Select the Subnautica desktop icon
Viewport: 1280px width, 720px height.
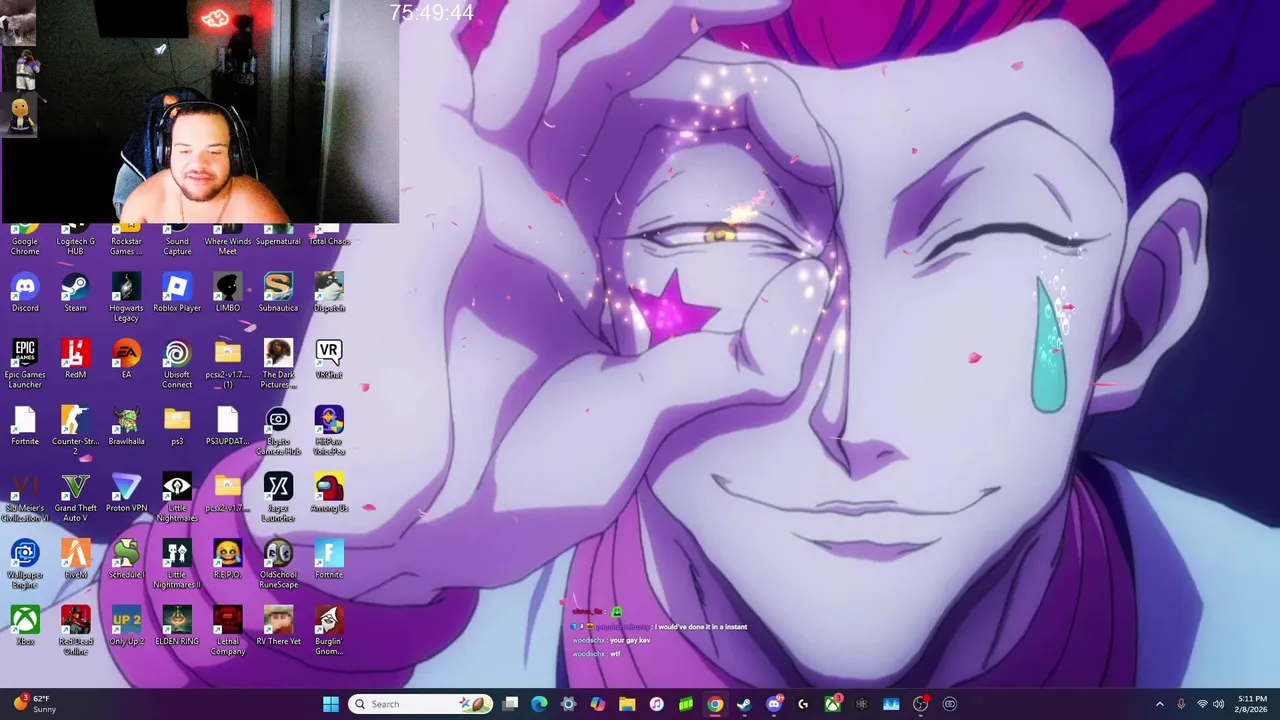coord(278,293)
